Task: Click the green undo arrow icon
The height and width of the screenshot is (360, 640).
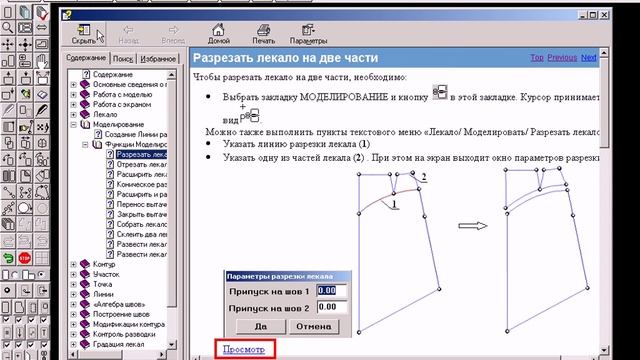Action: point(8,258)
